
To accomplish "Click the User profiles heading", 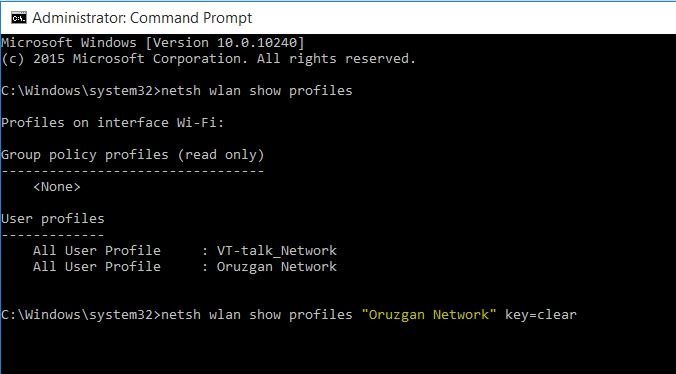I will [x=53, y=219].
